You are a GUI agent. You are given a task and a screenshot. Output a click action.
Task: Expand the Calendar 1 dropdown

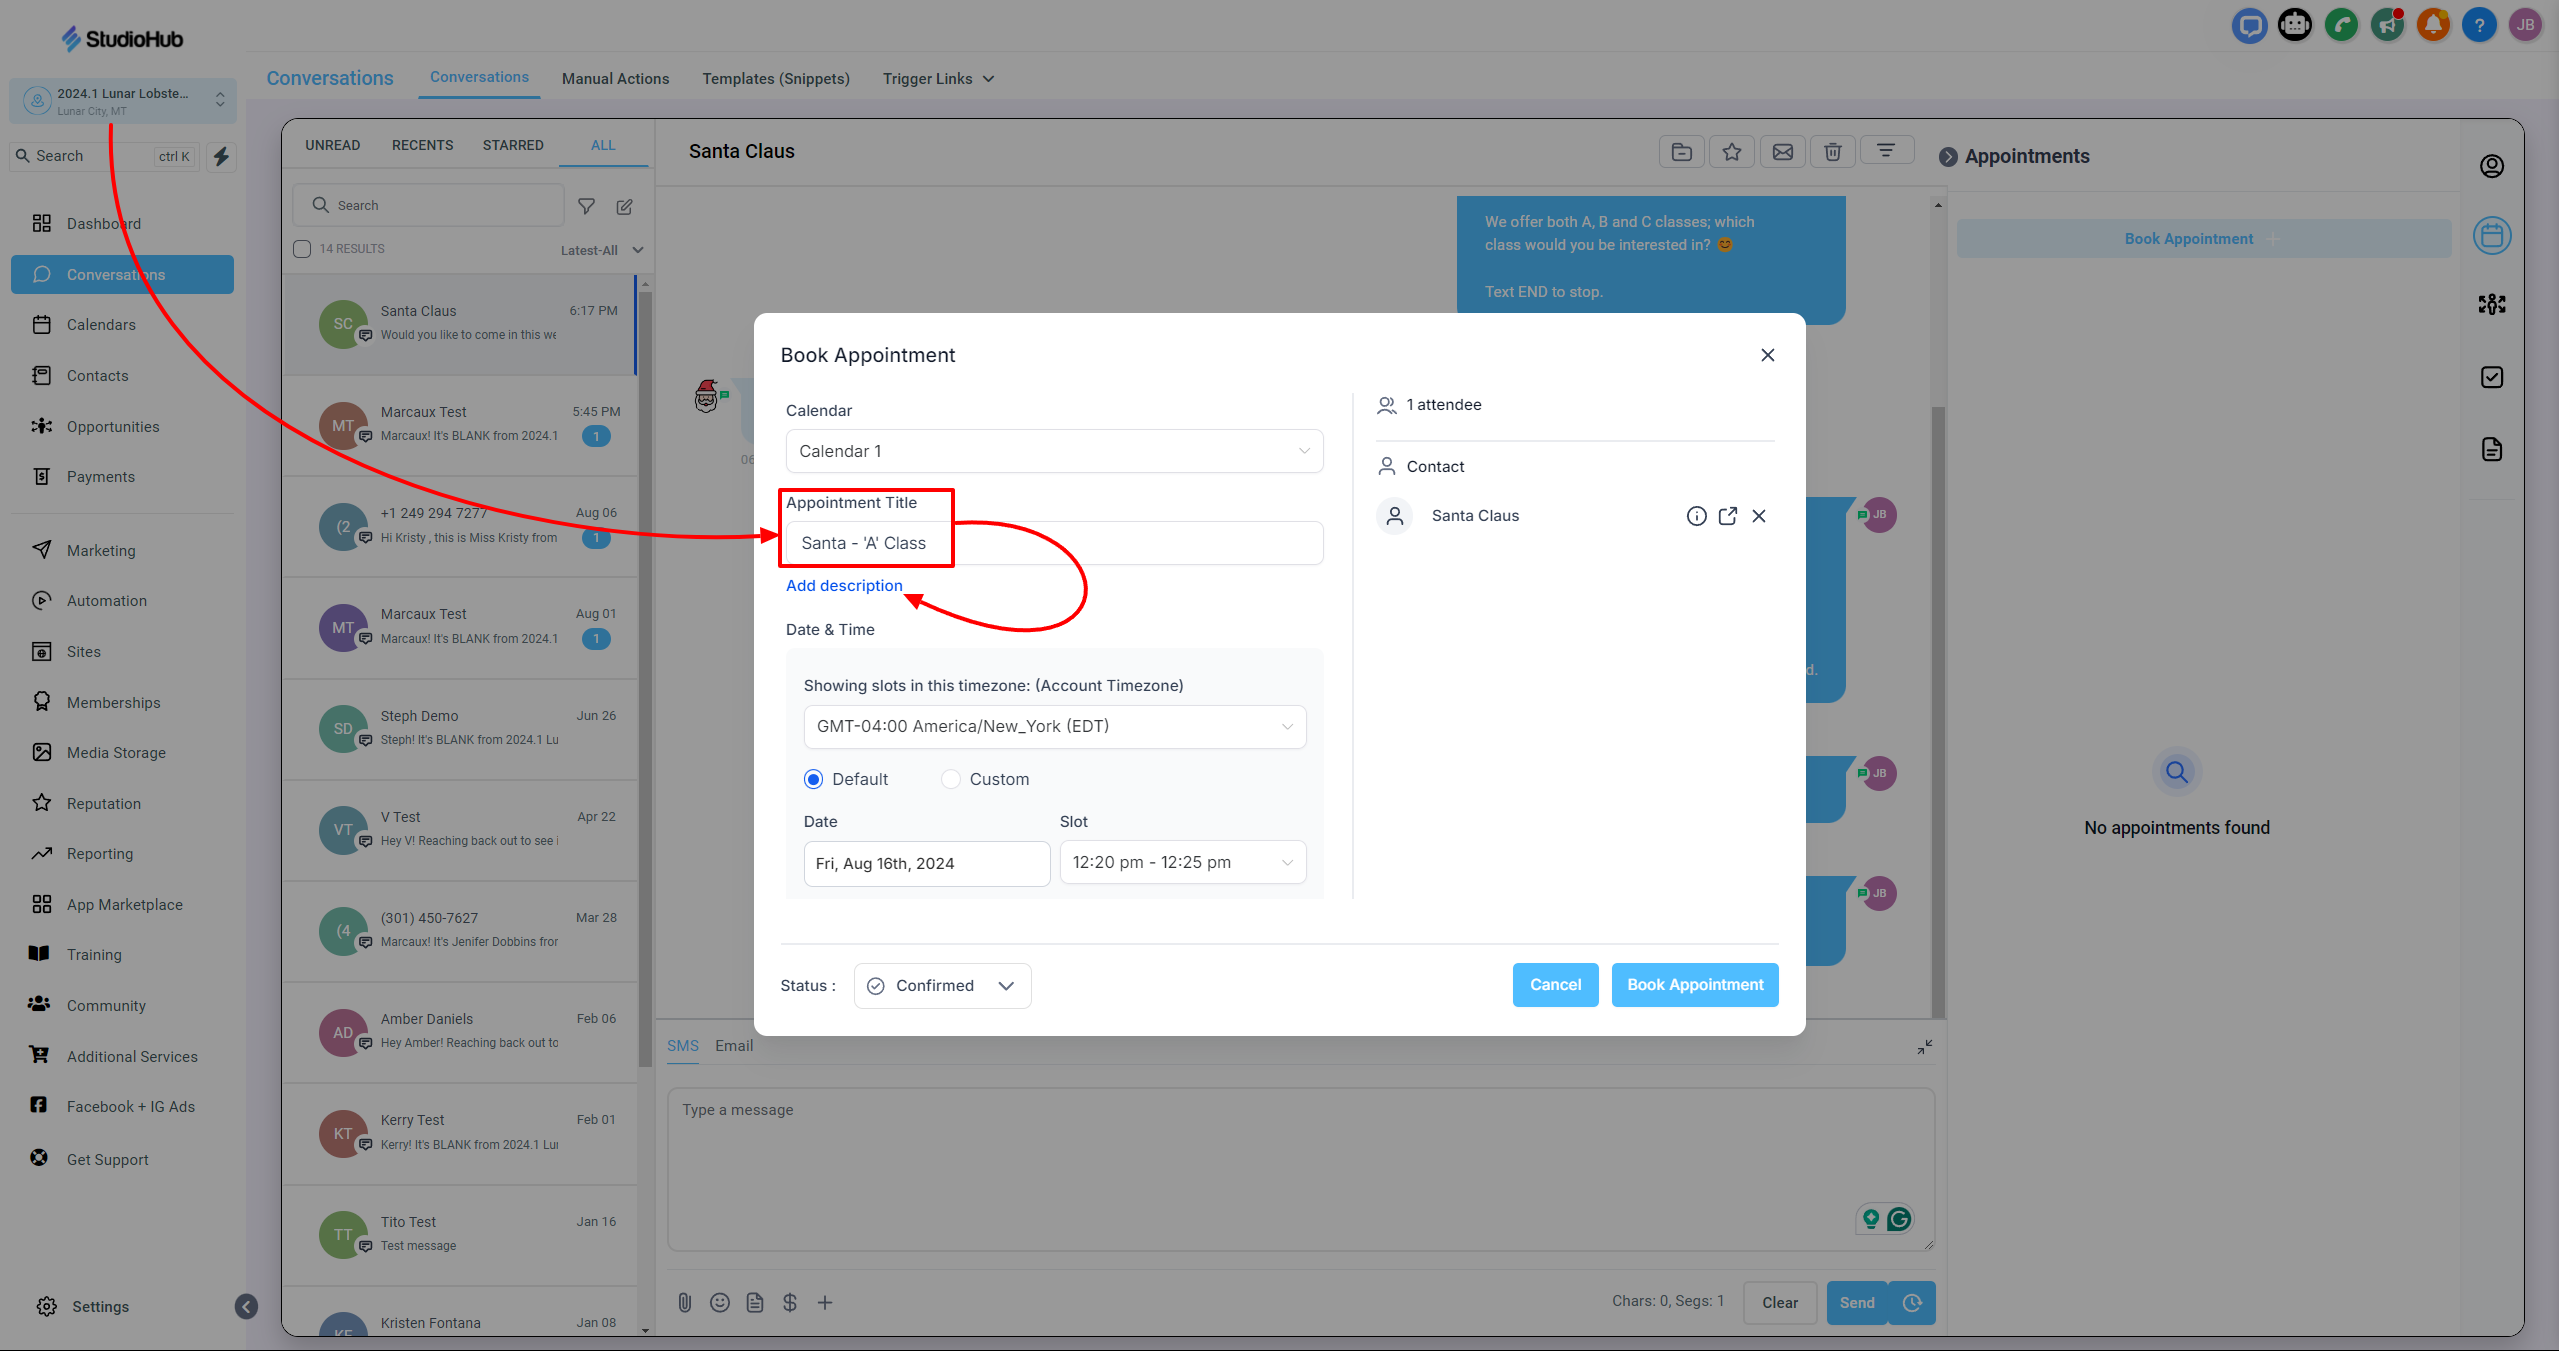click(x=1054, y=451)
